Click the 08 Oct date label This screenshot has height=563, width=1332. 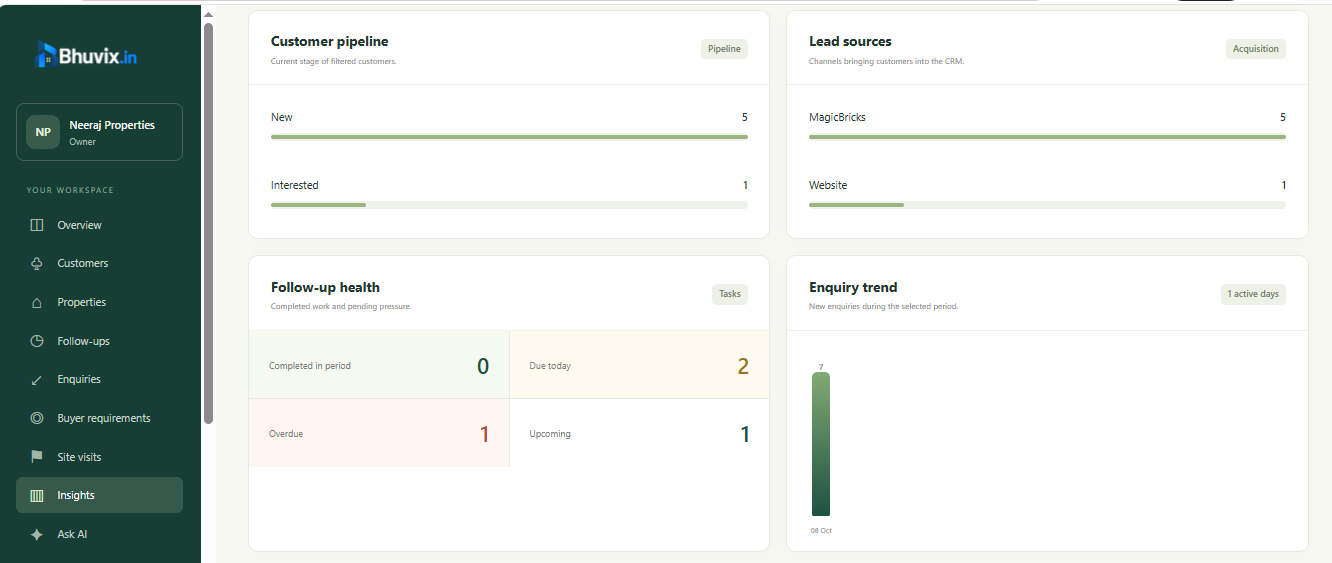click(x=821, y=530)
